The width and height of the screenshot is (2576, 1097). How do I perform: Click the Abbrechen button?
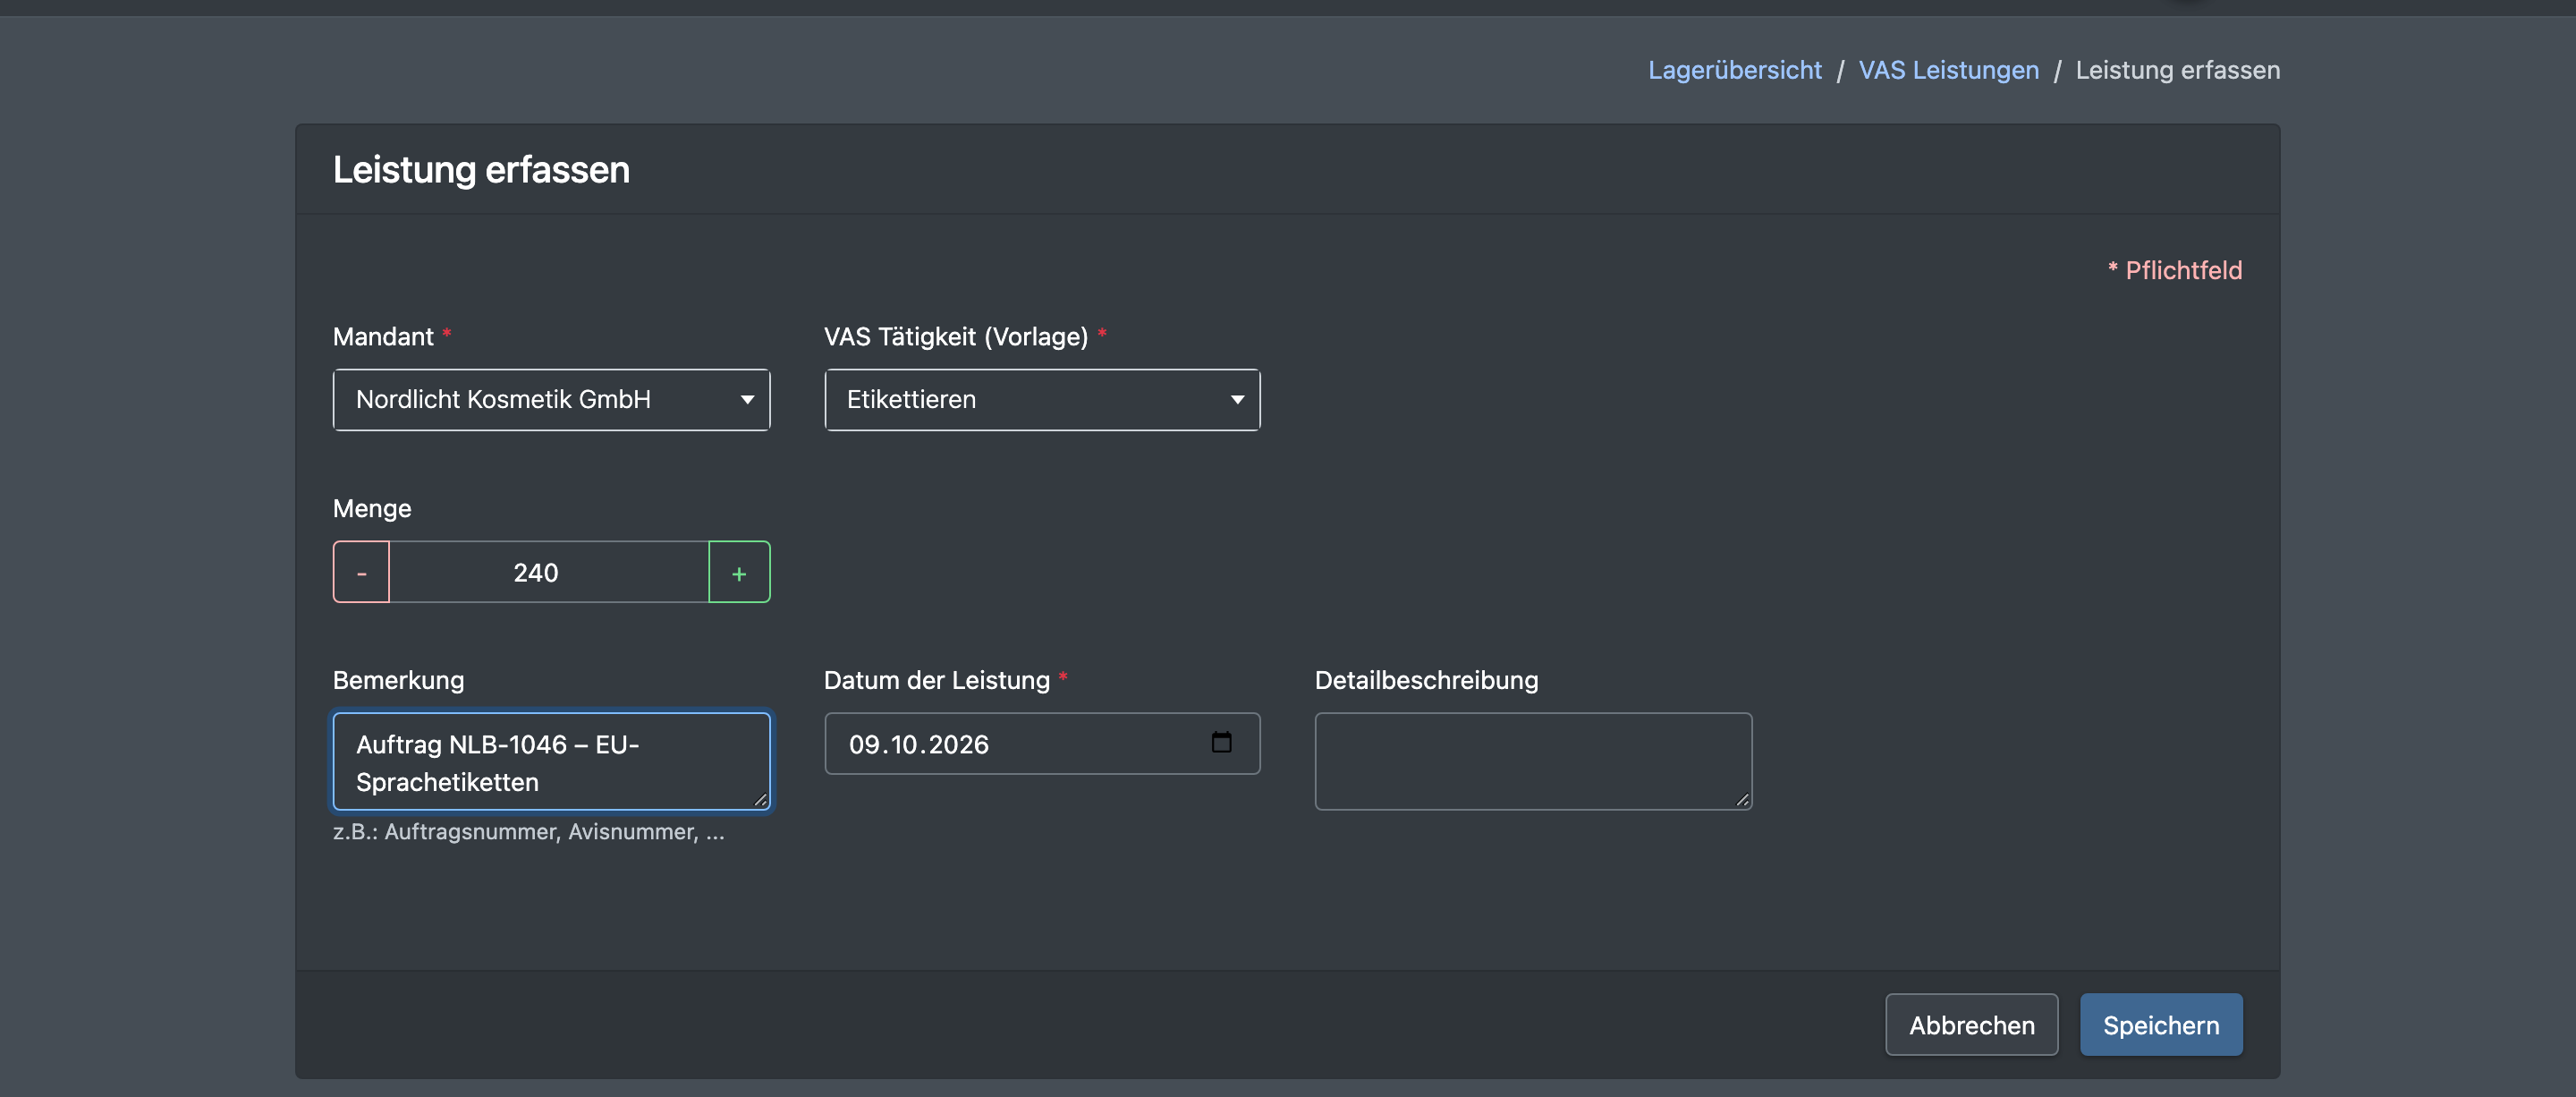pos(1971,1025)
